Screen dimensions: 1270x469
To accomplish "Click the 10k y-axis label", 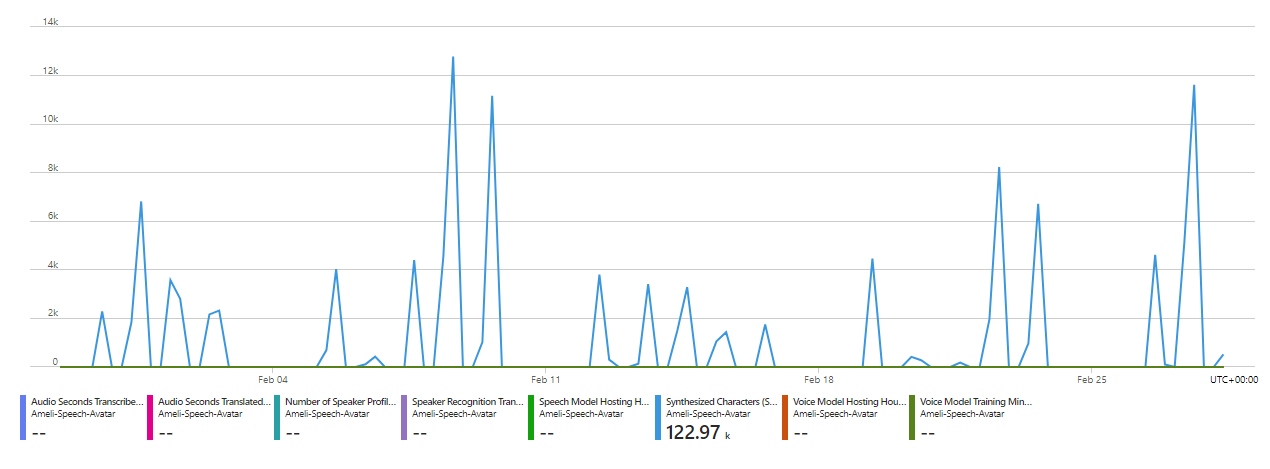I will pyautogui.click(x=52, y=119).
